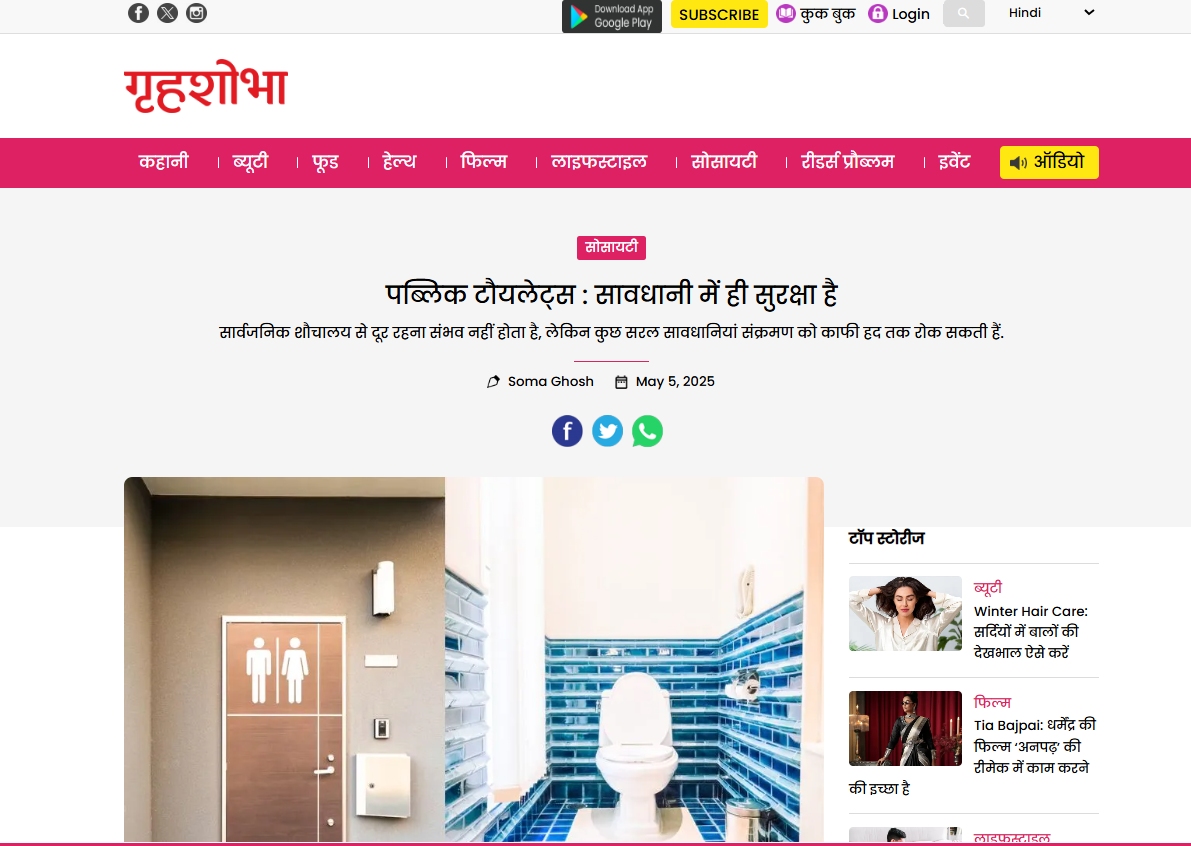Expand the Hindi language dropdown
1191x846 pixels.
click(x=1051, y=13)
